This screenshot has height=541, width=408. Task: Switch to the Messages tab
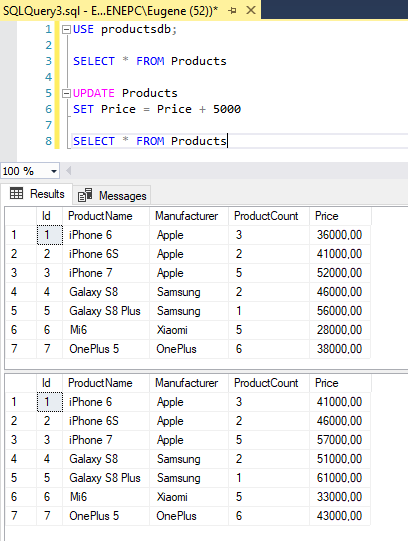point(112,196)
